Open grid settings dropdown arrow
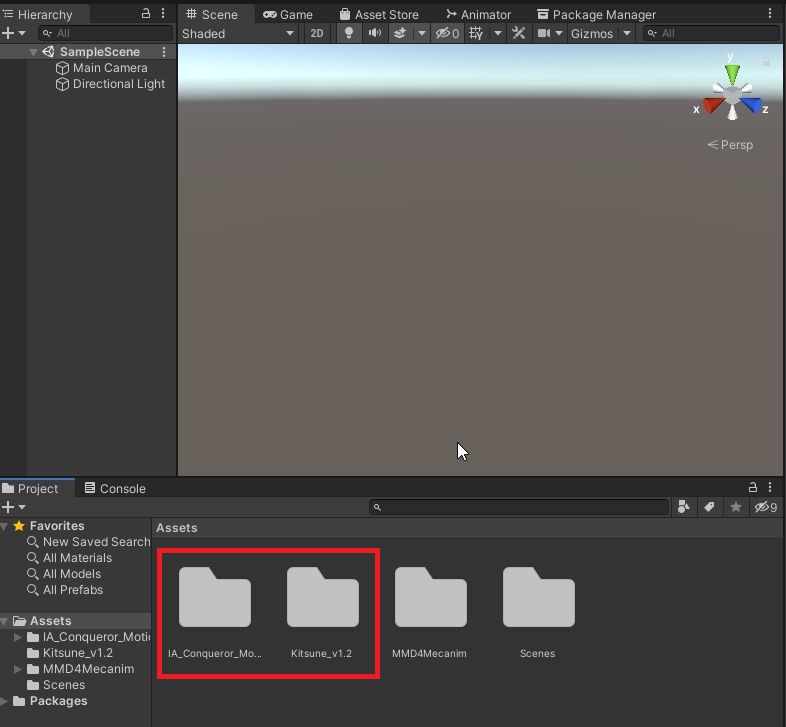Viewport: 786px width, 727px height. click(x=497, y=33)
